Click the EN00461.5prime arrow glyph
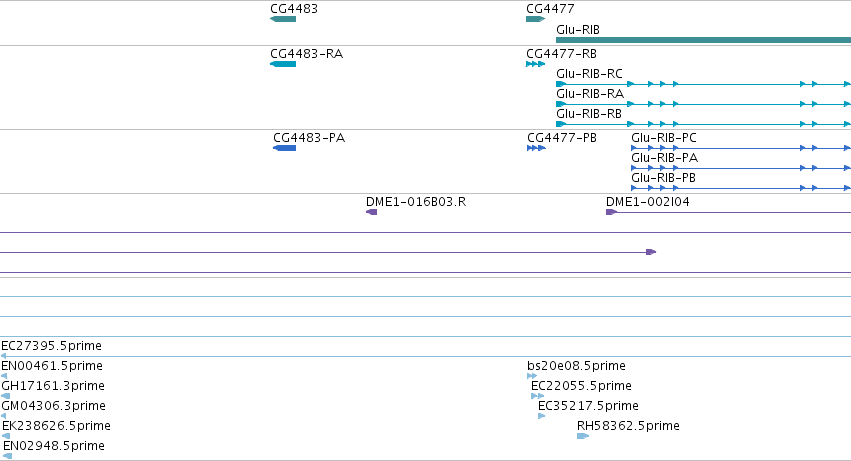The width and height of the screenshot is (851, 461). coord(4,376)
